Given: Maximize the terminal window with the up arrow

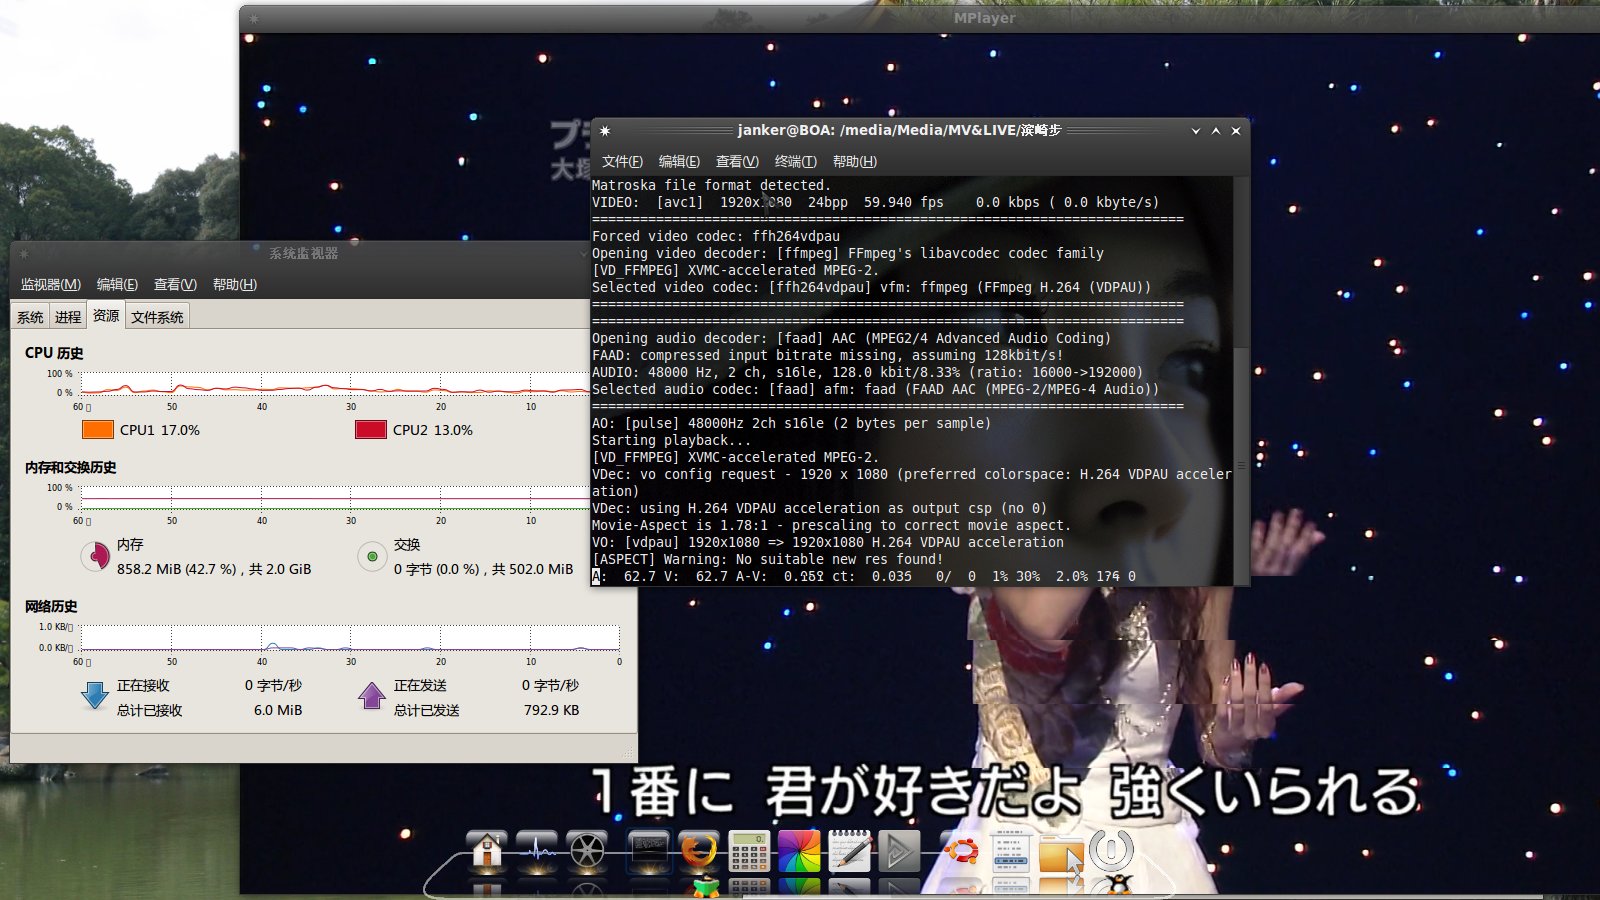Looking at the screenshot, I should click(x=1216, y=131).
